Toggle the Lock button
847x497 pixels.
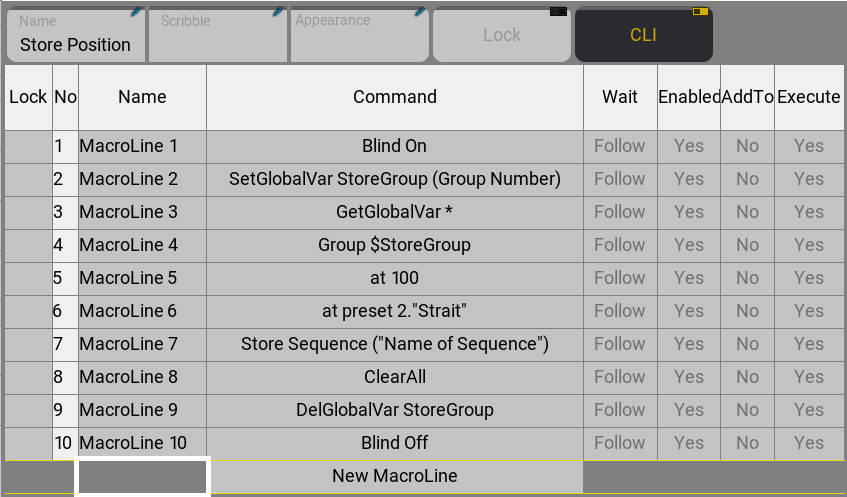pos(501,35)
